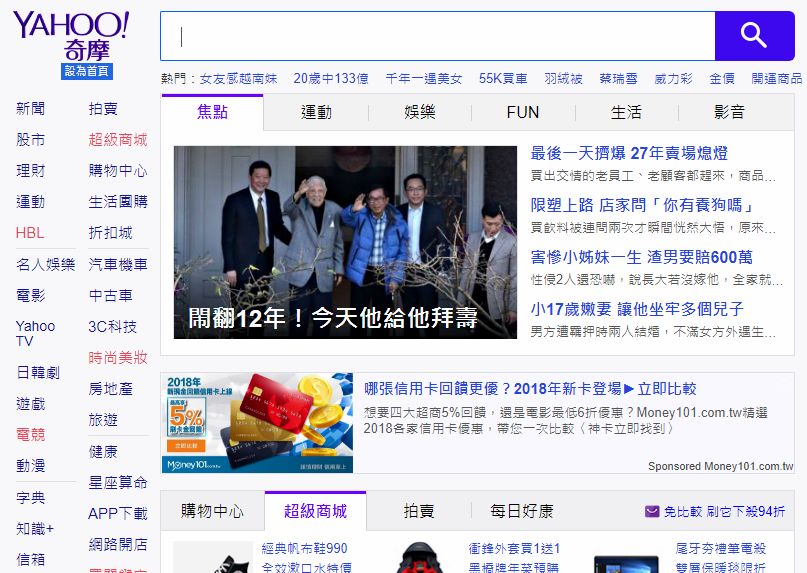Open trending term 千年一遇美女
Viewport: 807px width, 573px height.
[x=424, y=79]
